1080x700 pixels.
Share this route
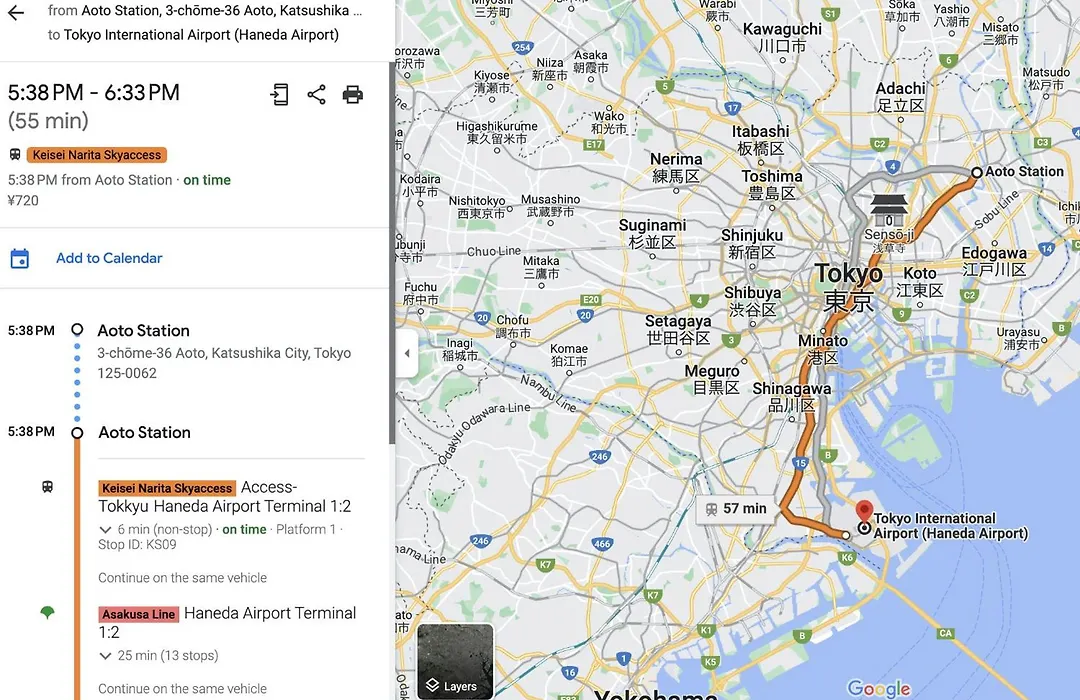pyautogui.click(x=316, y=94)
